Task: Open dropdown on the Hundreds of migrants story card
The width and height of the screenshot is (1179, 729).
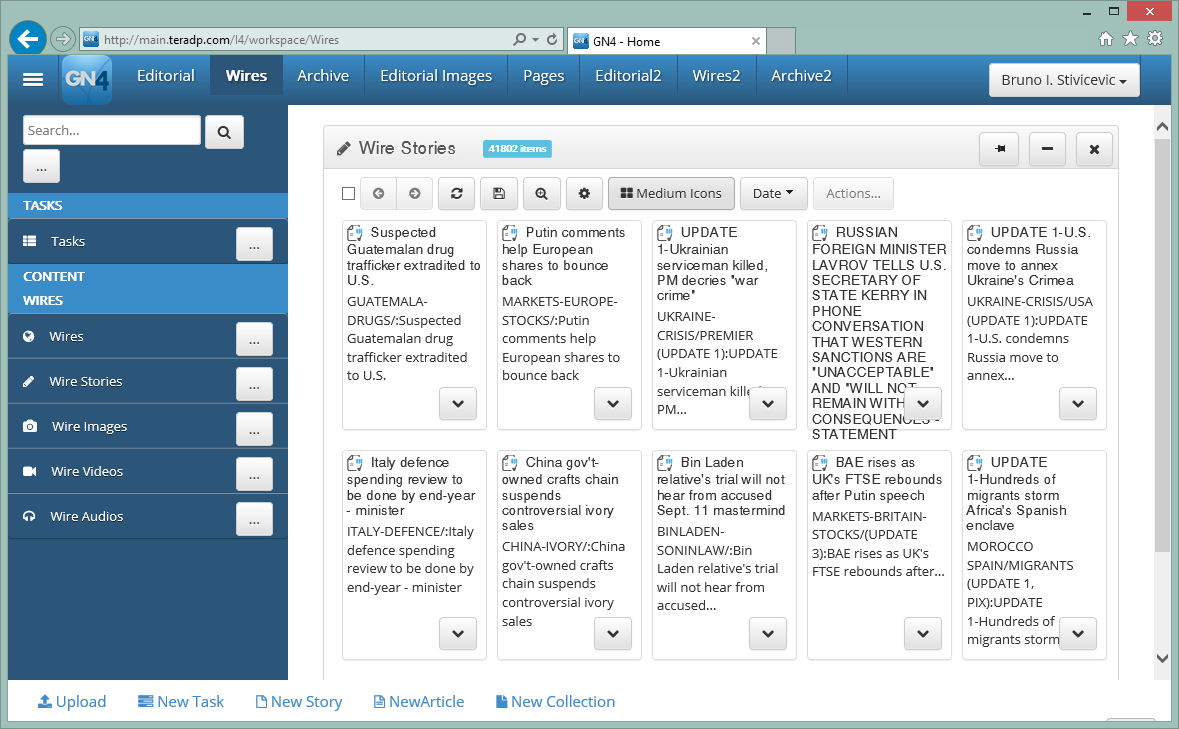Action: (x=1077, y=634)
